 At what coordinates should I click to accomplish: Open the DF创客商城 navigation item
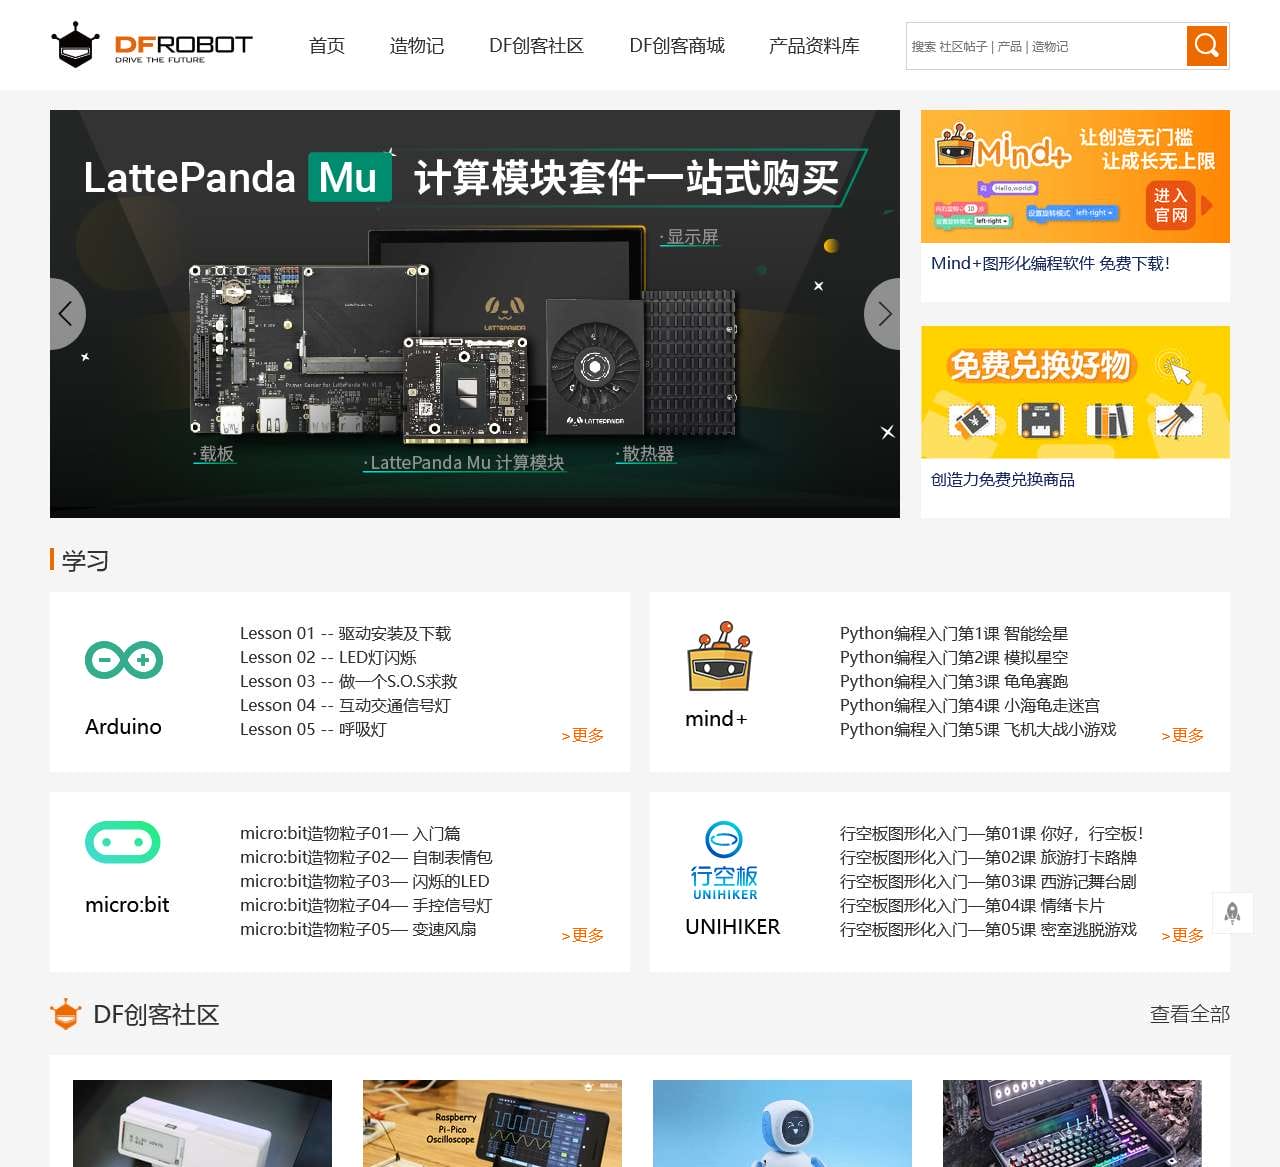click(677, 46)
